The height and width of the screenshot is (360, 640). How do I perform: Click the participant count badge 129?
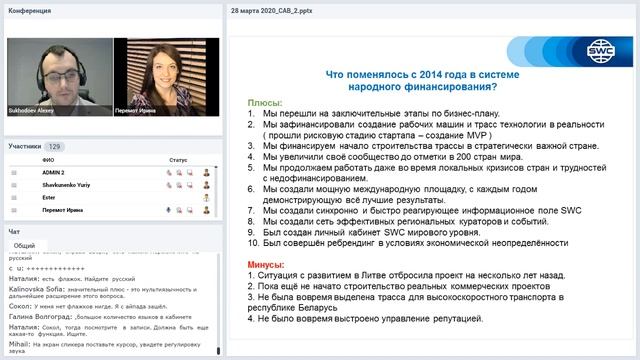click(x=54, y=147)
